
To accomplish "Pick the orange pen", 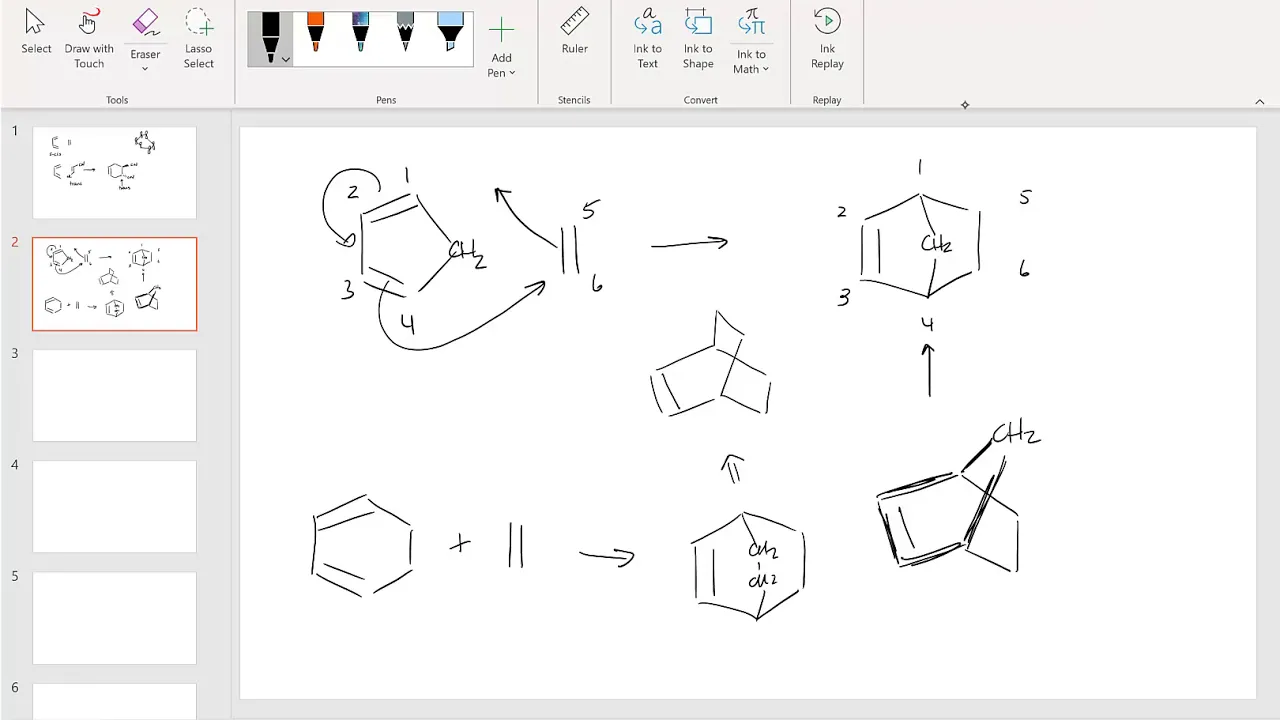I will [x=315, y=33].
